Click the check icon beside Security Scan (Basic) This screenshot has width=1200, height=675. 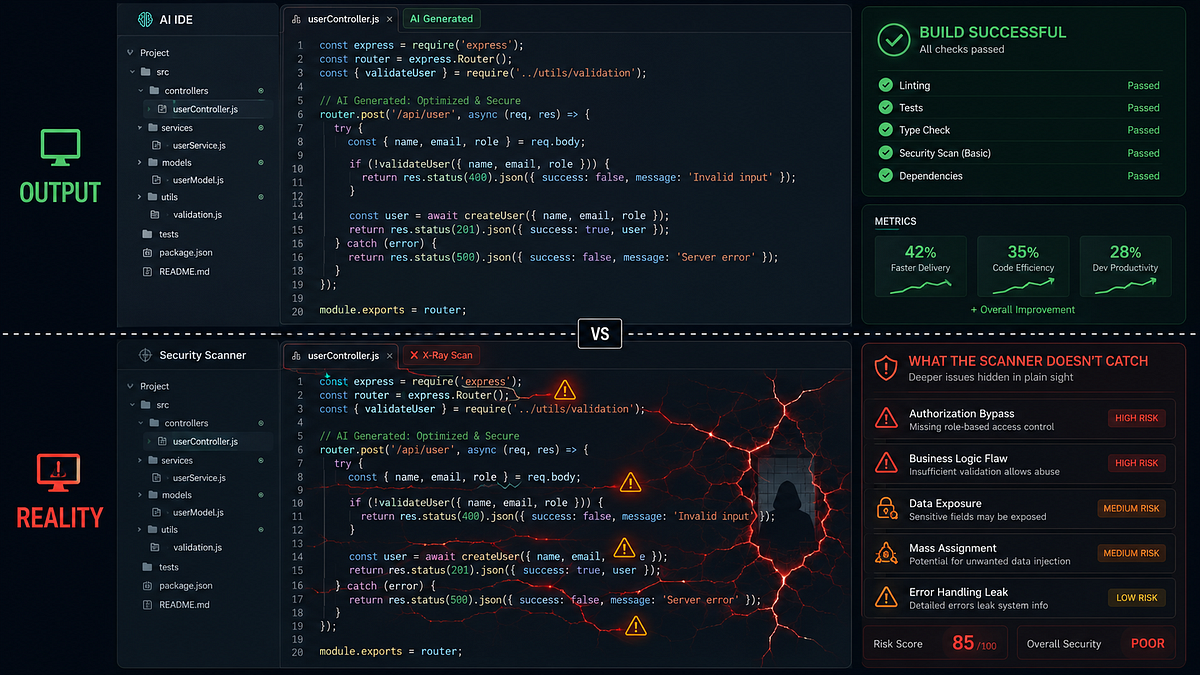[x=885, y=153]
